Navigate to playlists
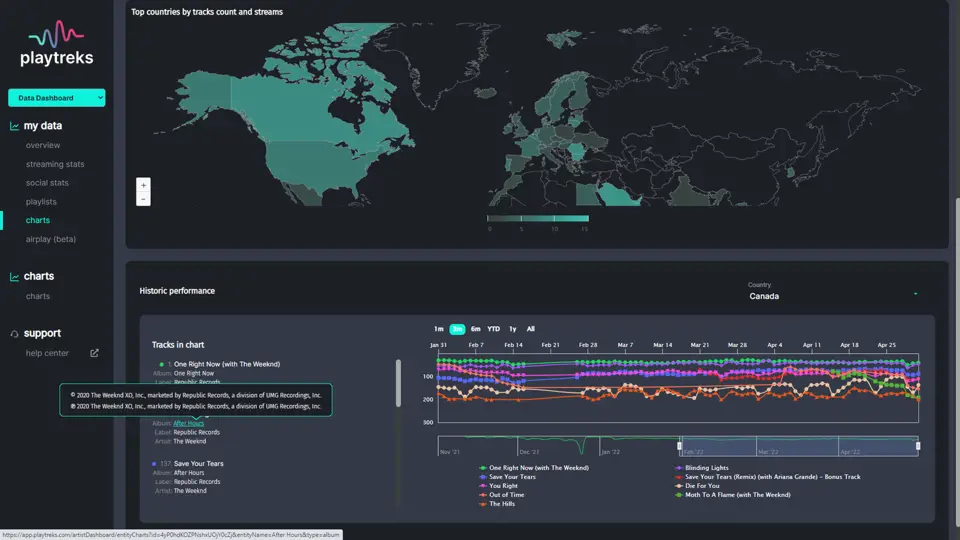960x540 pixels. [x=41, y=201]
